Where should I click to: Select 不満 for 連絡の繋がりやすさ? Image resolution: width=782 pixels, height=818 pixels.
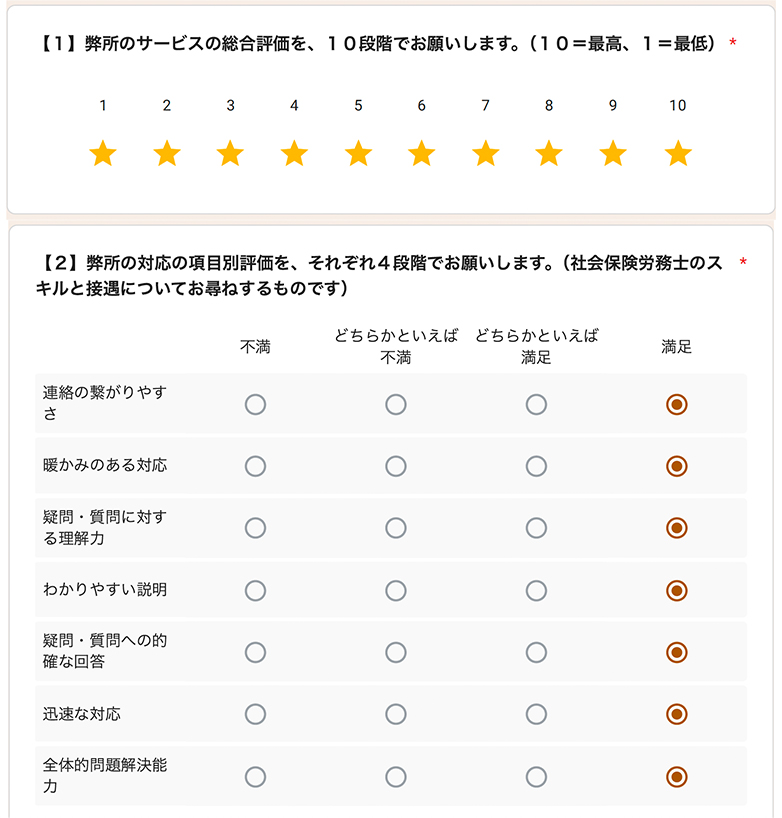255,405
